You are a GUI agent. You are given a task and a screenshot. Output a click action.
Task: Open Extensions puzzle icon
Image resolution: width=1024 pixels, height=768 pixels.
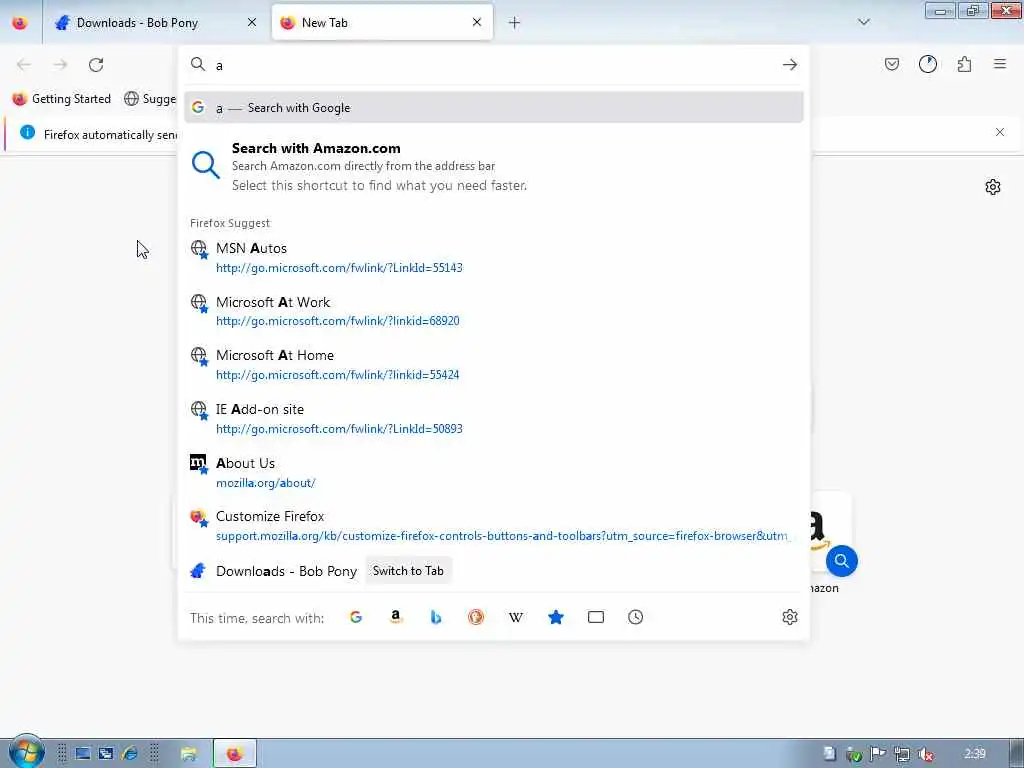[964, 64]
